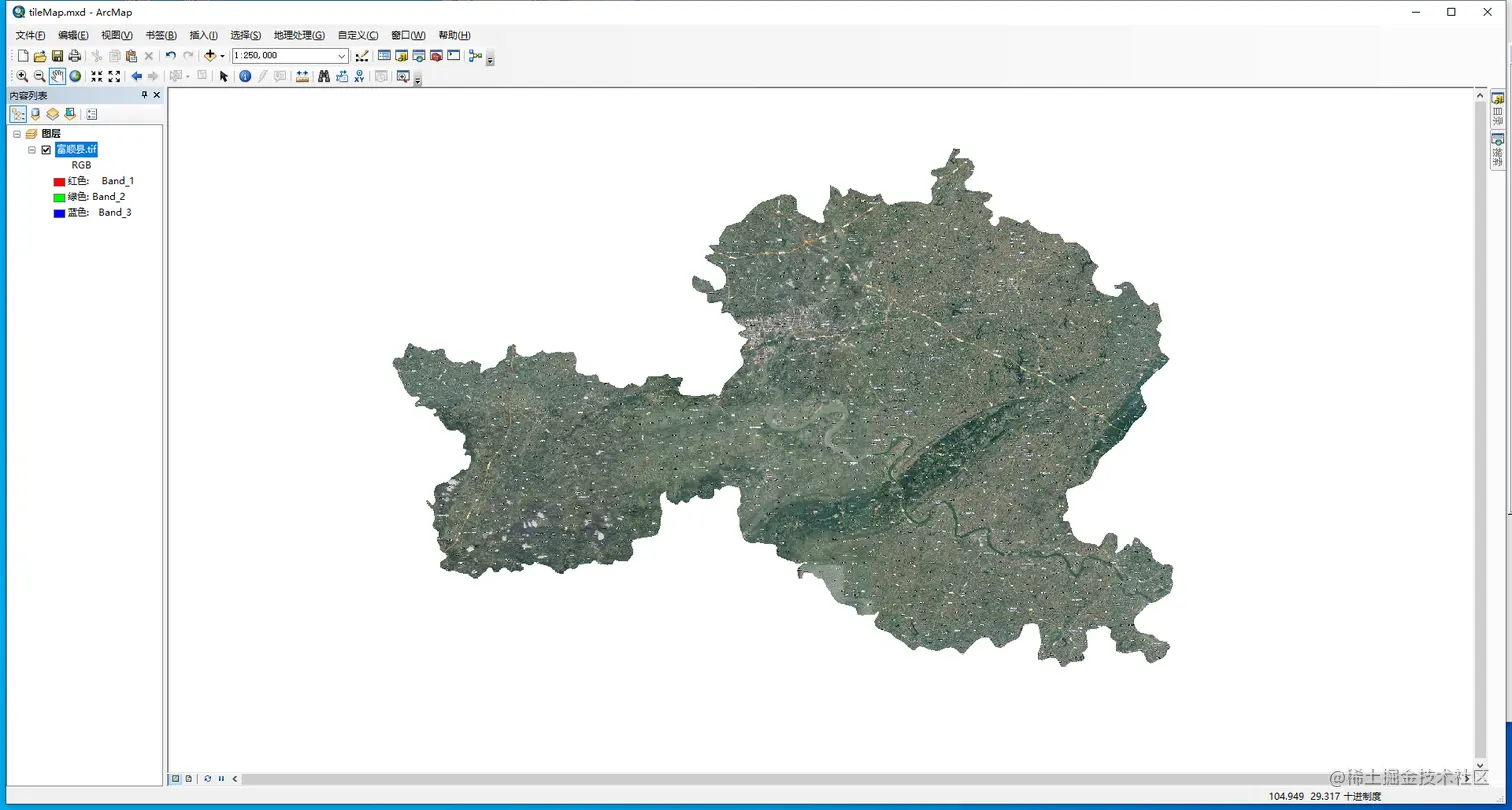The height and width of the screenshot is (810, 1512).
Task: Click the Fixed Zoom In icon
Action: [97, 76]
